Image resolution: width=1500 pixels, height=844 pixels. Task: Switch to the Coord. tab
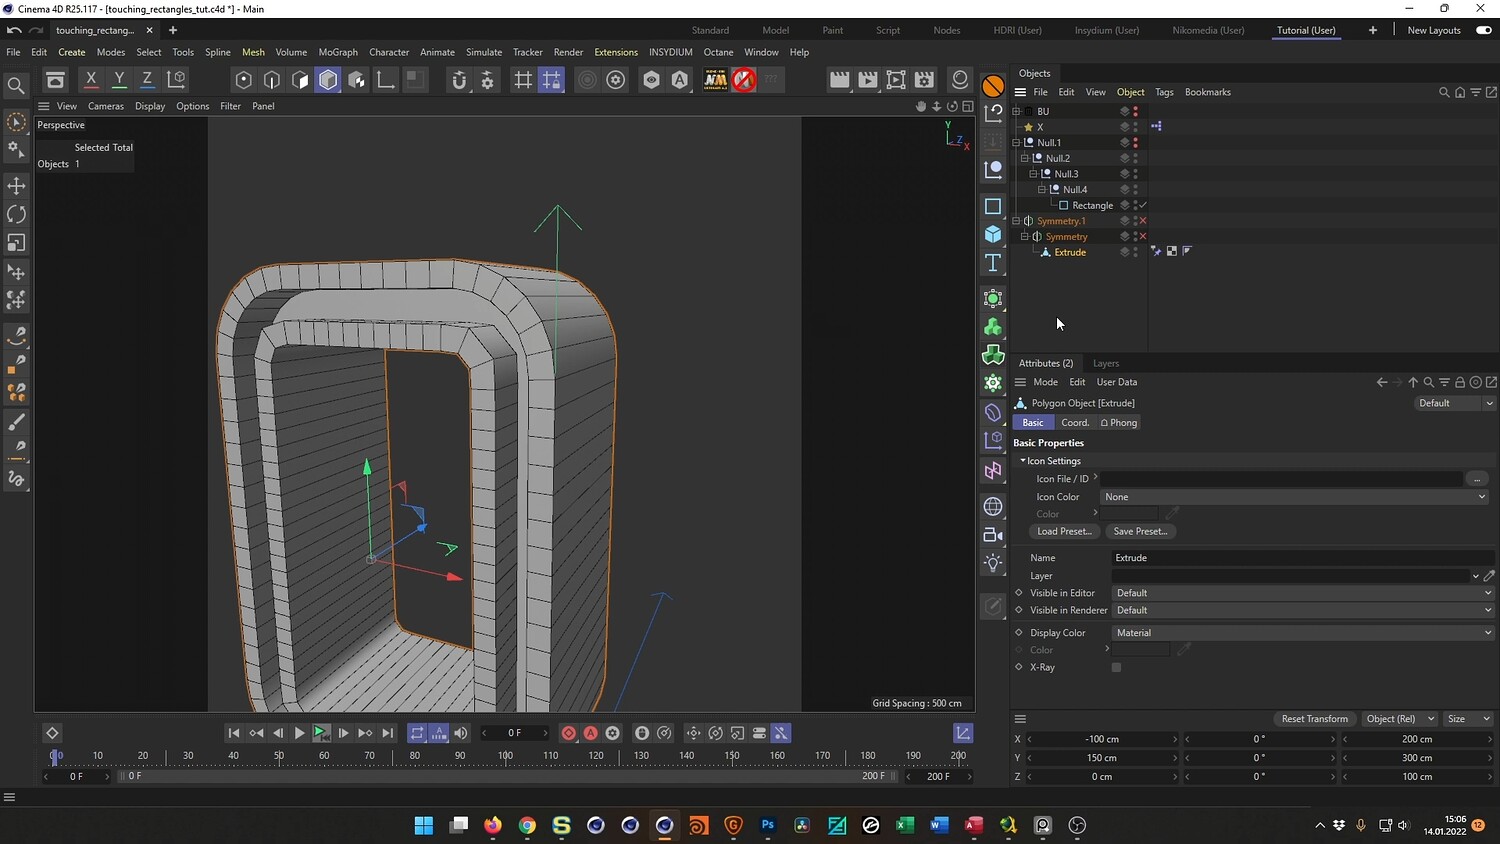click(1074, 423)
